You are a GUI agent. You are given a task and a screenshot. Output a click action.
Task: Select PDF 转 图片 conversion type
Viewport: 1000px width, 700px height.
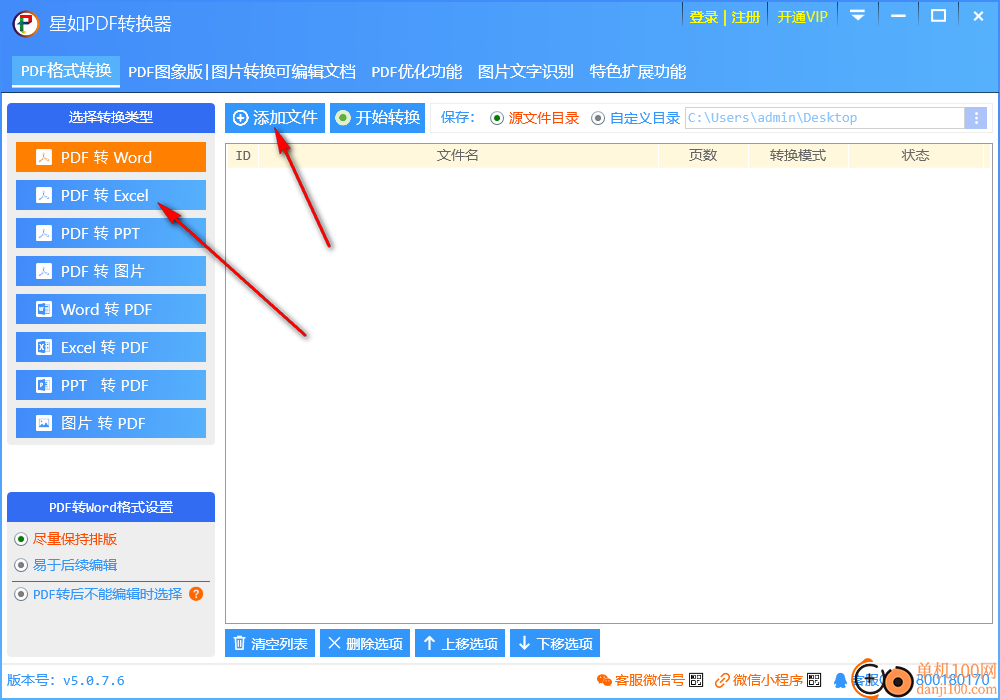(111, 271)
